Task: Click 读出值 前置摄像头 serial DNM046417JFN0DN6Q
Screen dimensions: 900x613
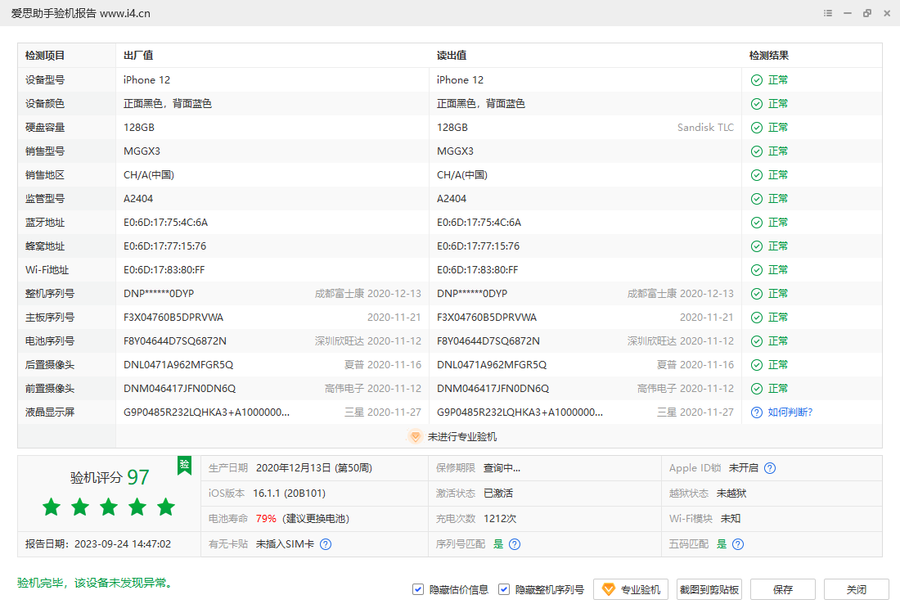Action: pos(492,389)
